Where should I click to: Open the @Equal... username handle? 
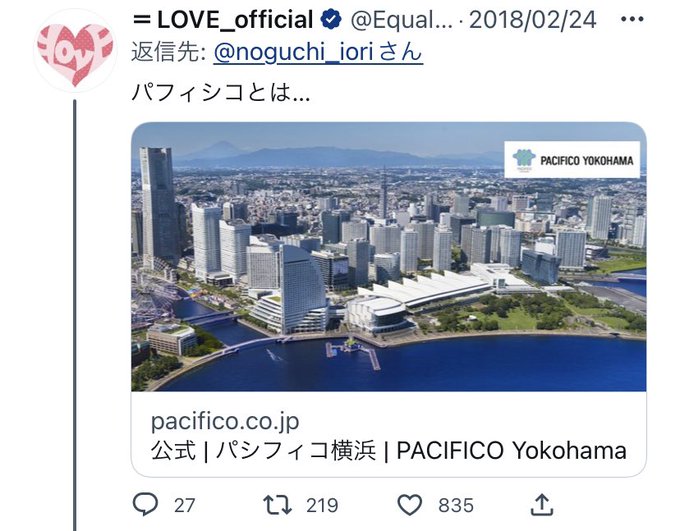(402, 20)
